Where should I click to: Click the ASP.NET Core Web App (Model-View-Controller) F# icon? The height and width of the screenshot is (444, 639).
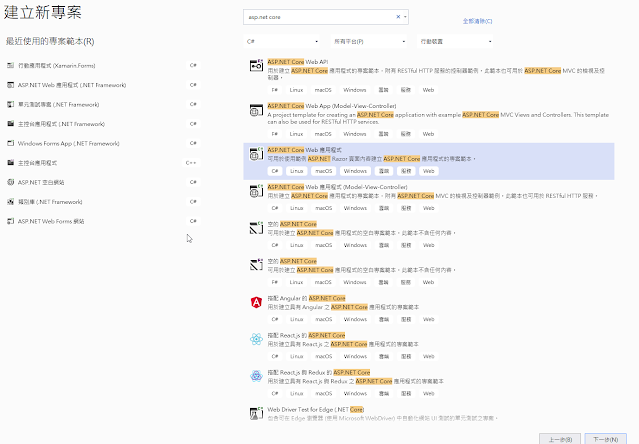coord(256,110)
